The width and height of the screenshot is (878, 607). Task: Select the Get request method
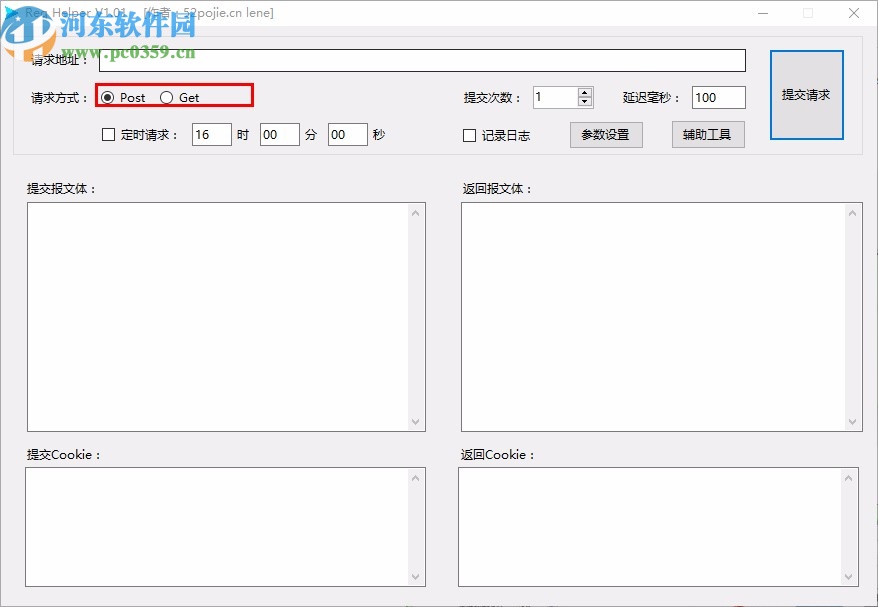pyautogui.click(x=166, y=97)
